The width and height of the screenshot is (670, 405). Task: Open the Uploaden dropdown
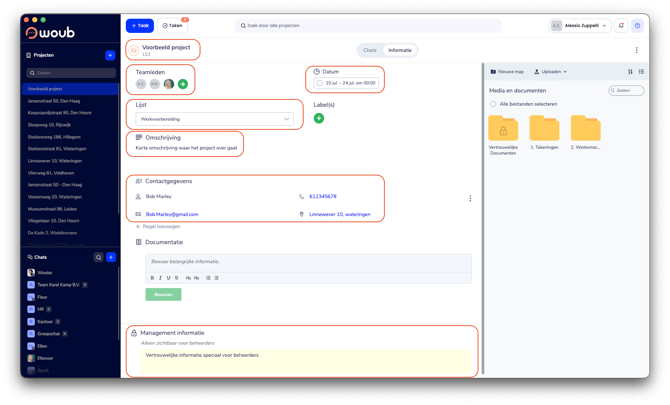click(x=551, y=72)
